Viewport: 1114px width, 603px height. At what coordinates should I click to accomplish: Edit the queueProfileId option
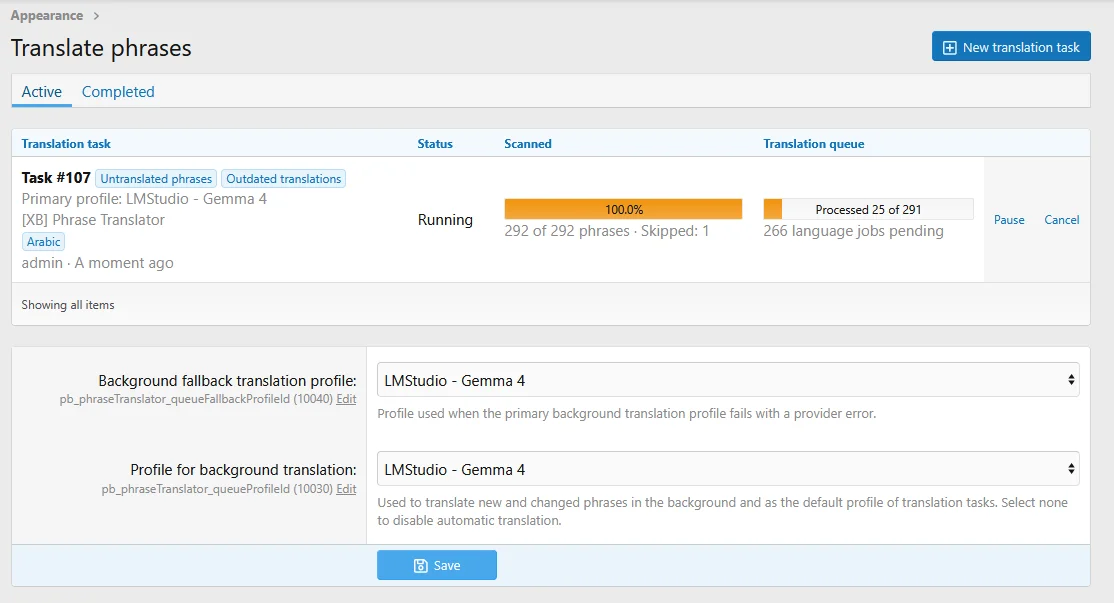tap(346, 489)
